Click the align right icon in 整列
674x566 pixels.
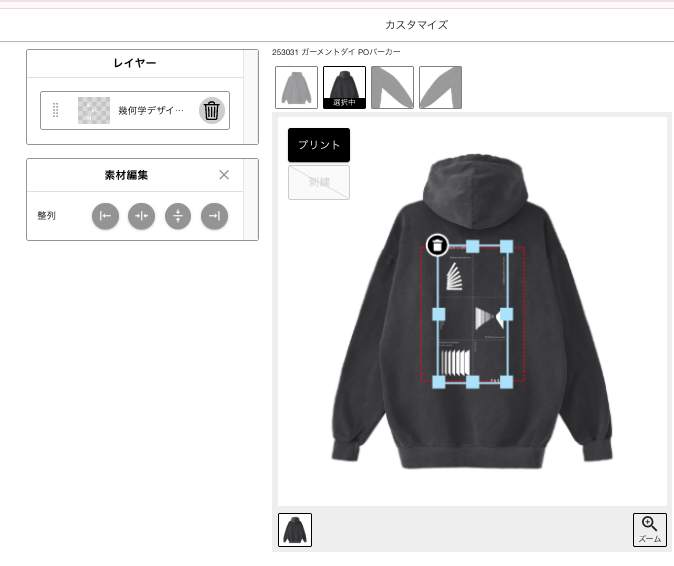pos(214,216)
